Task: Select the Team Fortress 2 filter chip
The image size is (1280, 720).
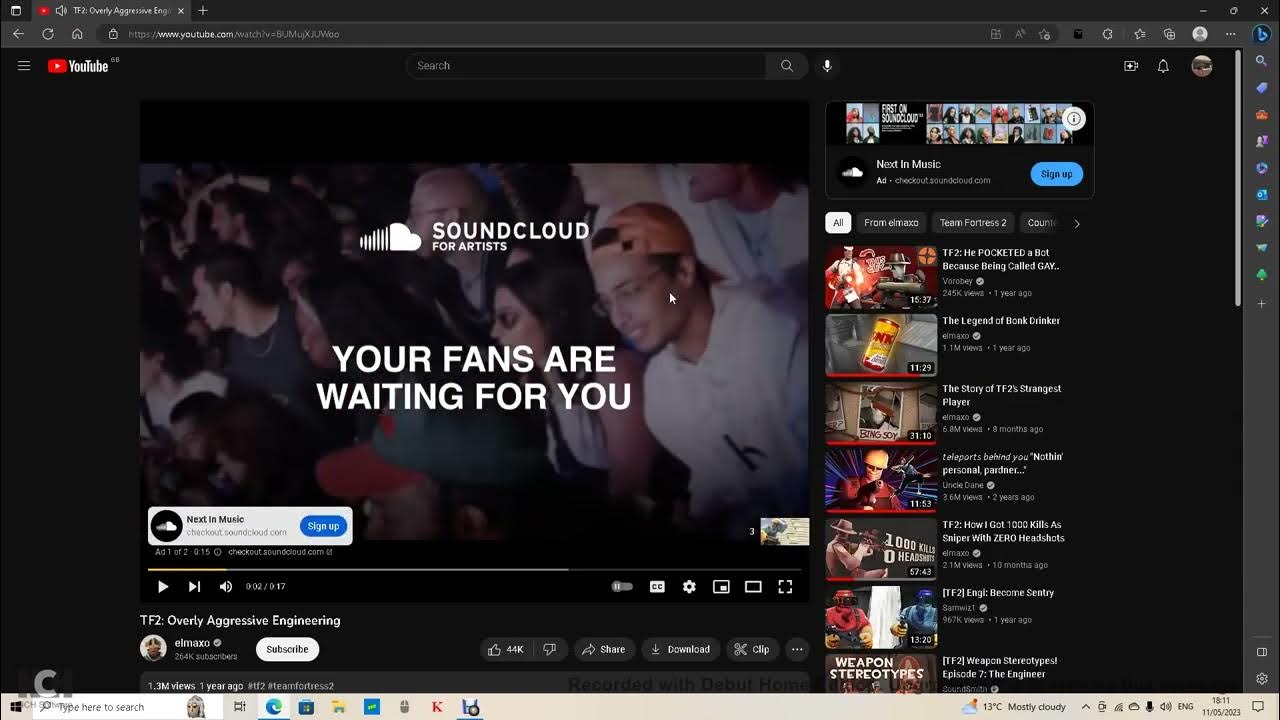Action: [x=973, y=223]
